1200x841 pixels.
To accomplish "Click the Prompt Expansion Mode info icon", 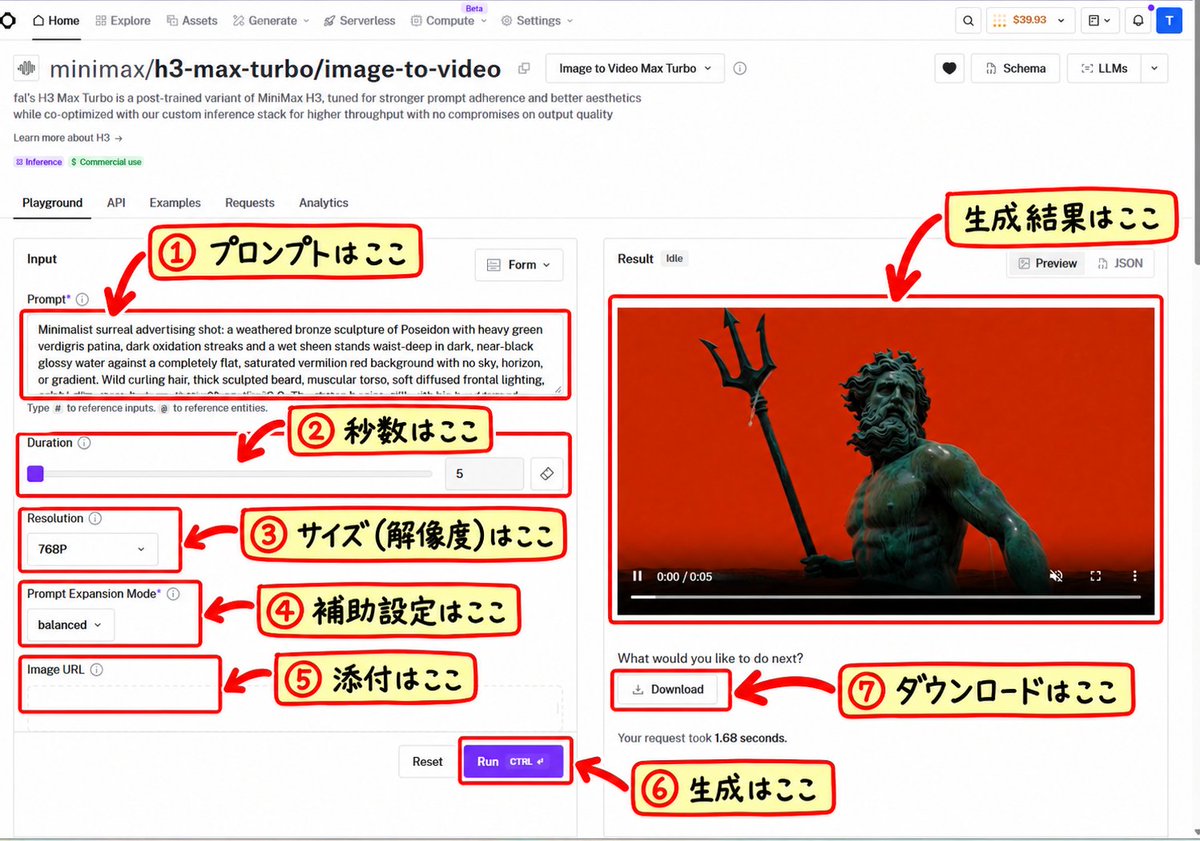I will (x=173, y=594).
